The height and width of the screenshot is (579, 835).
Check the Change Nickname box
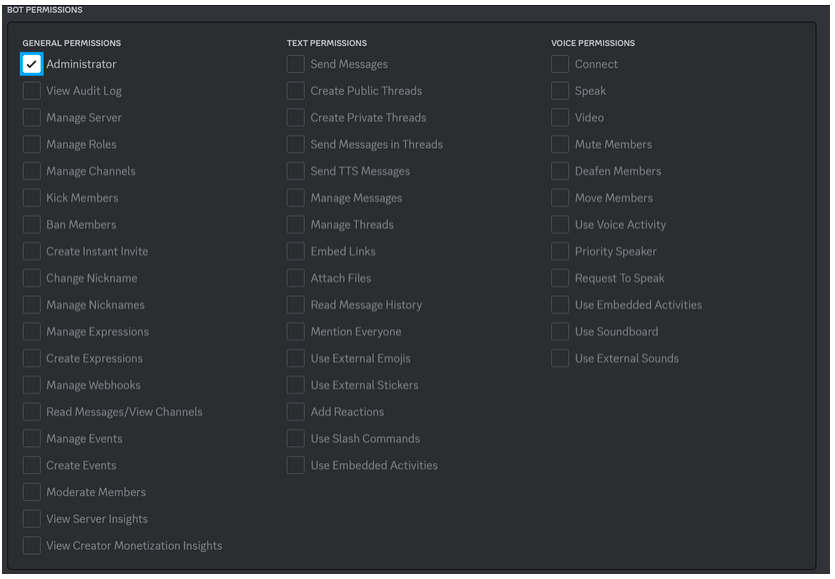point(31,278)
